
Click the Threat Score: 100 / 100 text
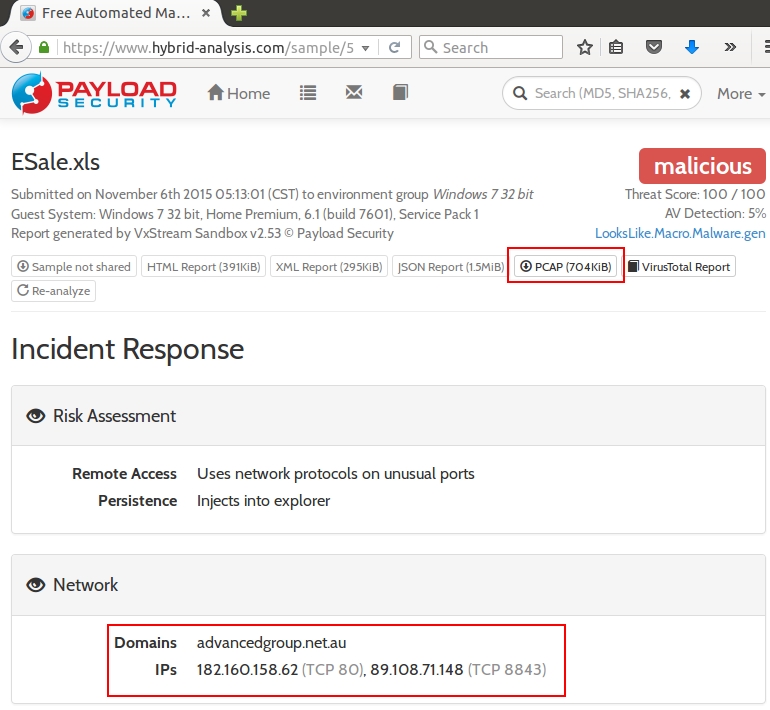point(695,194)
